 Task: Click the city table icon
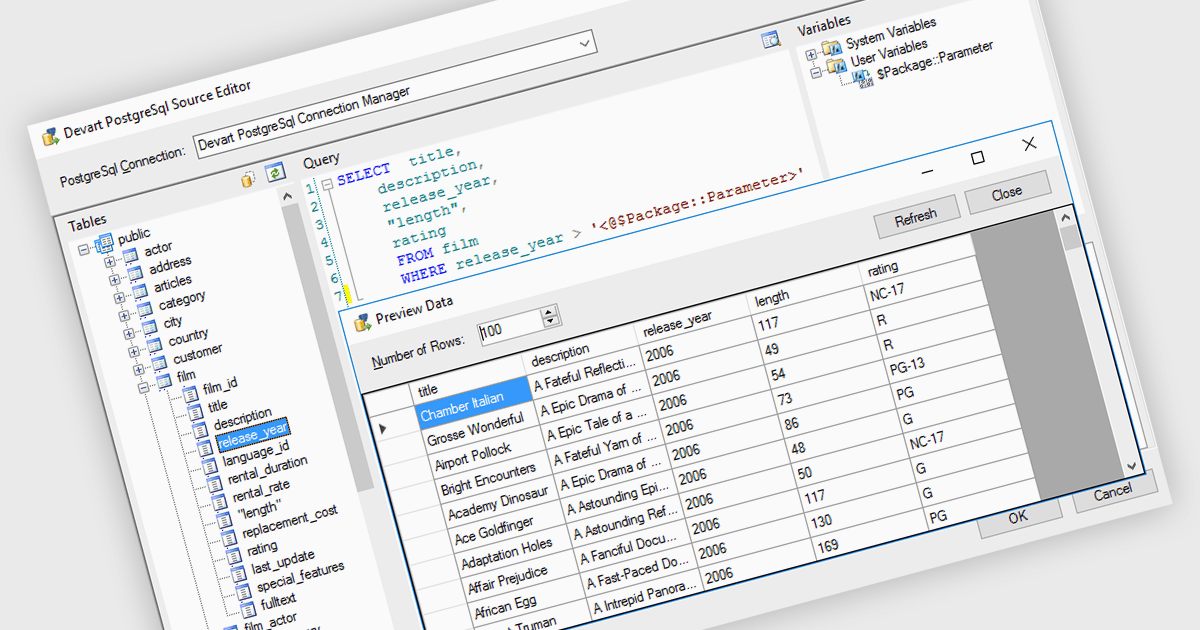(151, 326)
